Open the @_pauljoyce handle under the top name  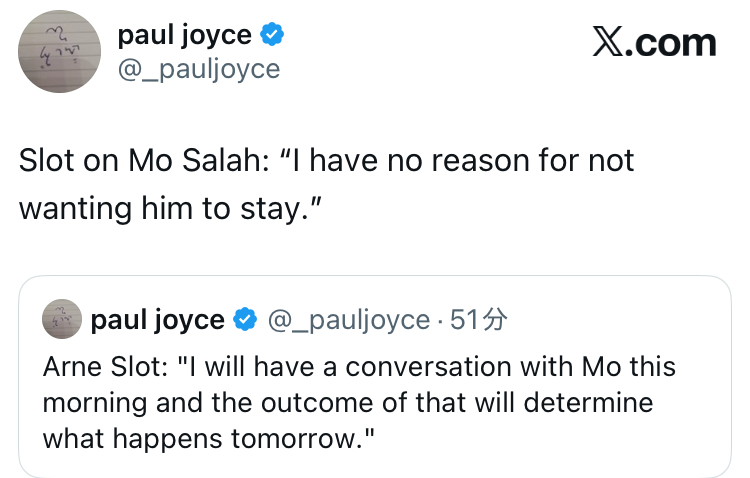198,68
